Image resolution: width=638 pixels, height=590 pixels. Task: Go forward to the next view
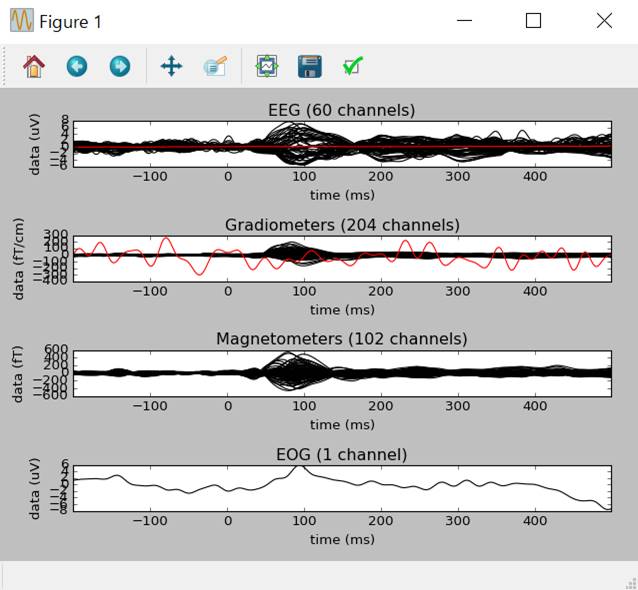coord(120,67)
